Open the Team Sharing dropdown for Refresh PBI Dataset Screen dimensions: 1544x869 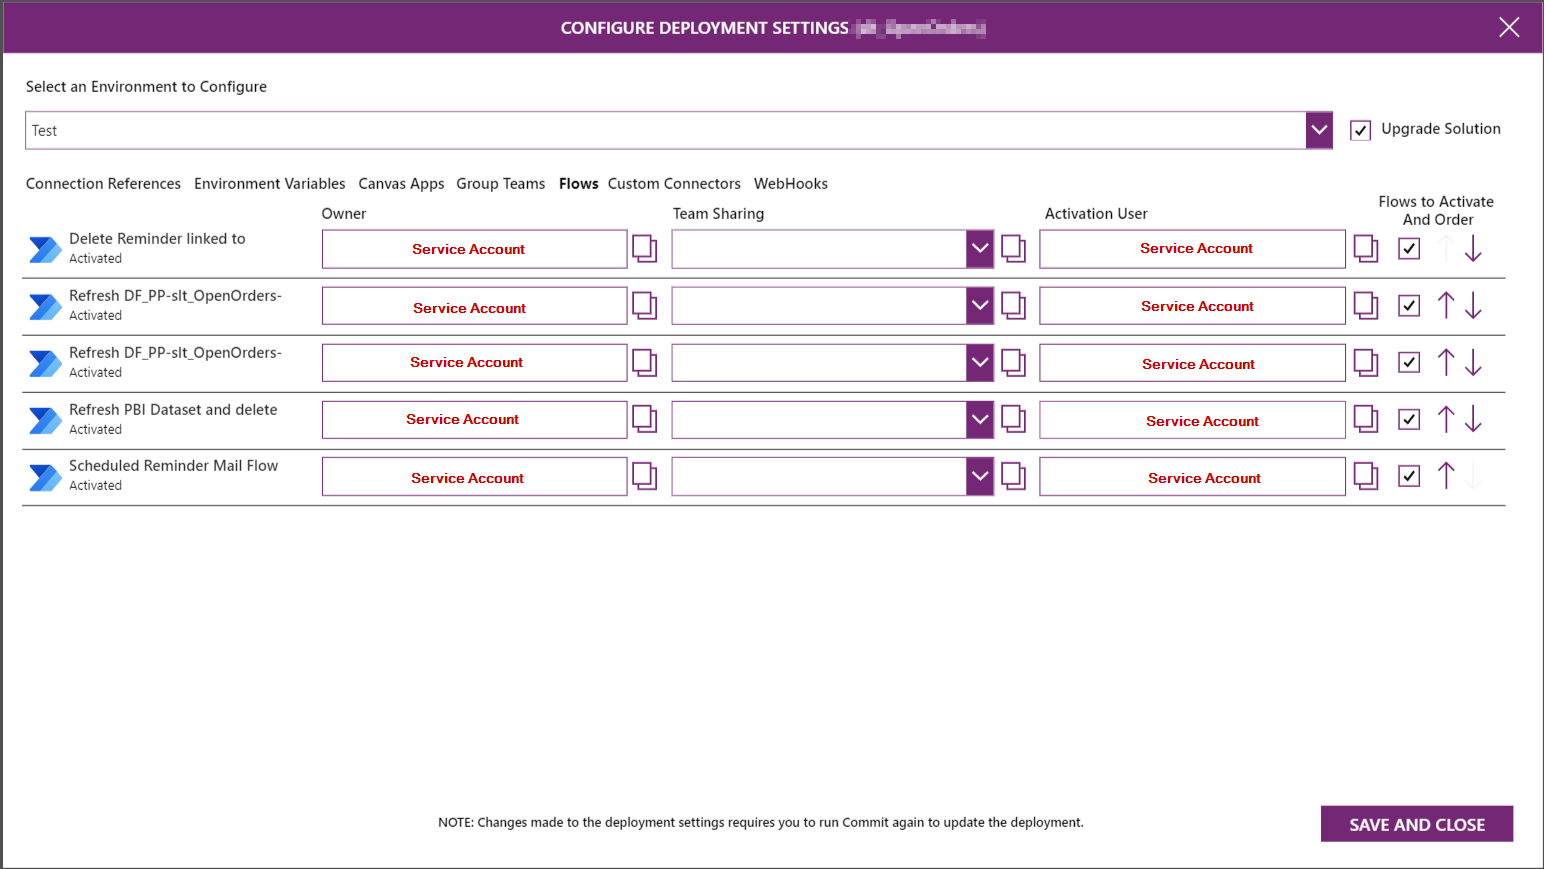tap(979, 419)
